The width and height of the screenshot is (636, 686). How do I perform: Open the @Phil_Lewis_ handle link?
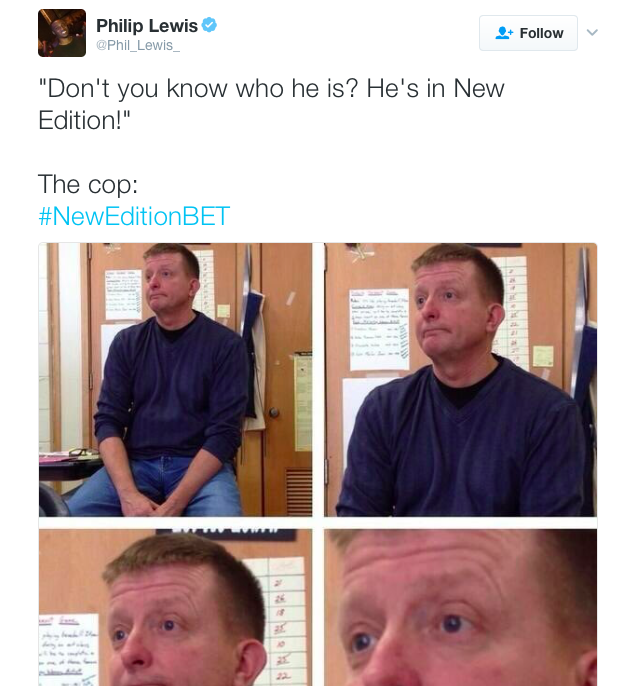click(x=138, y=45)
